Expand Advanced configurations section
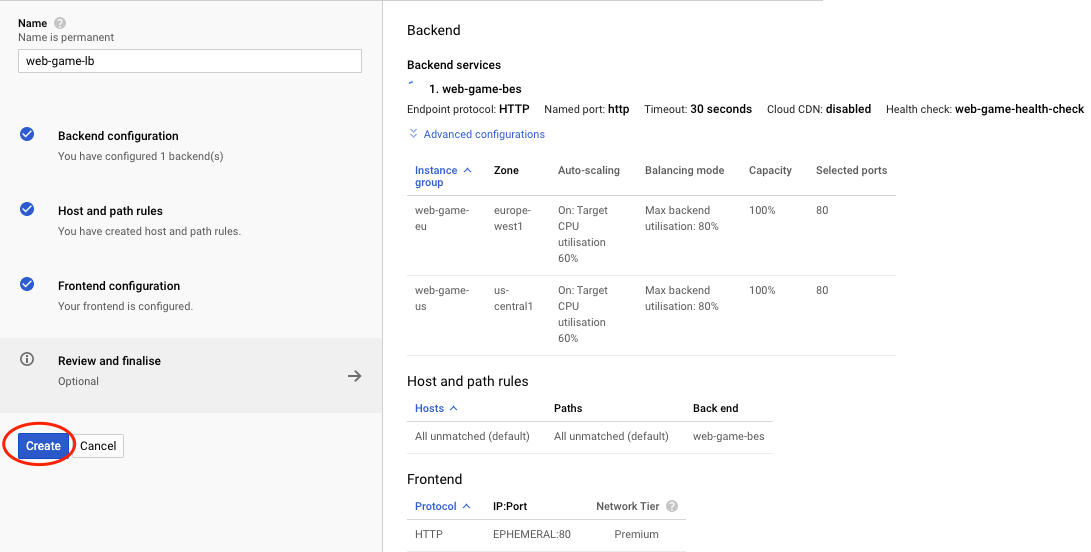Screen dimensions: 1091x552 tap(484, 134)
